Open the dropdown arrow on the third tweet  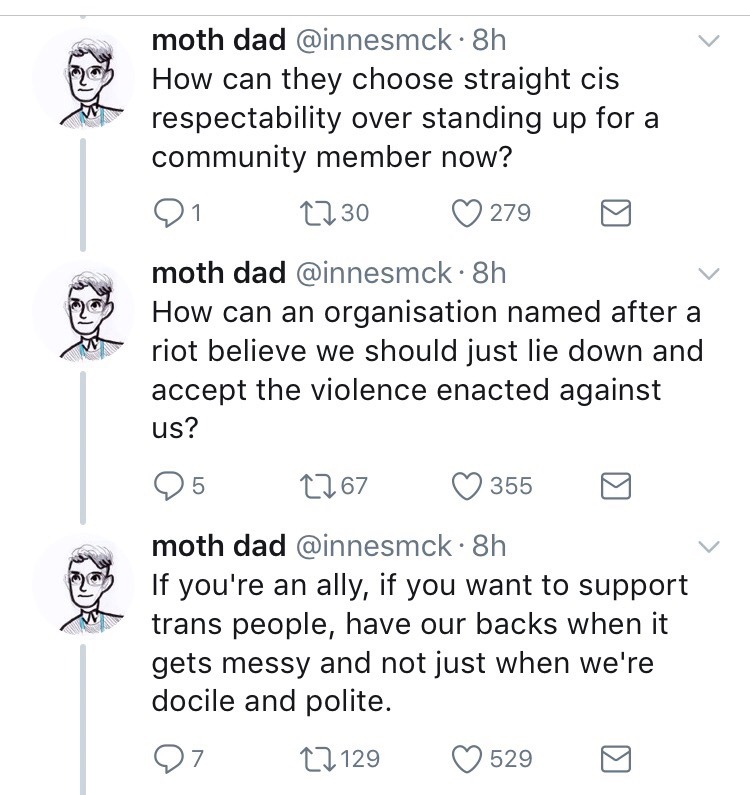pyautogui.click(x=707, y=546)
